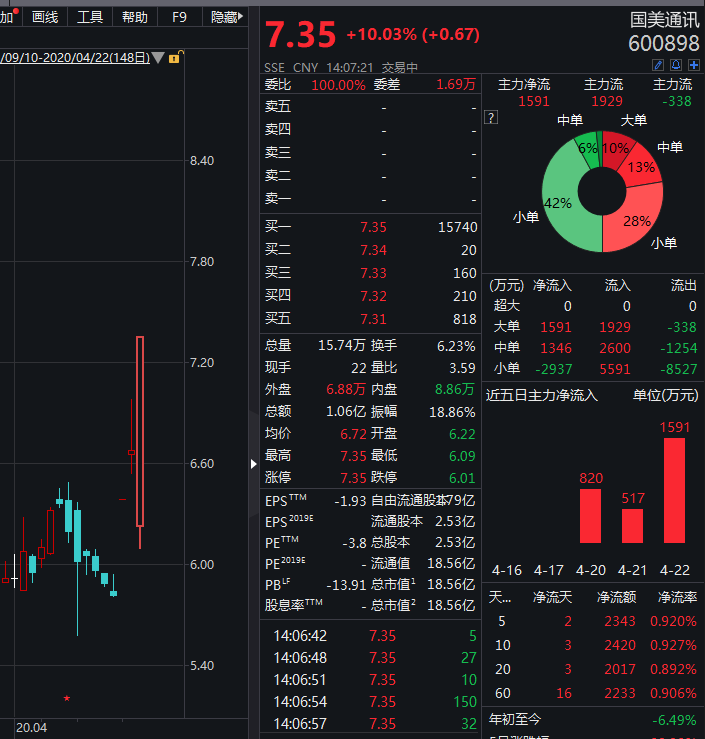The width and height of the screenshot is (705, 739).
Task: Click the 4-20 bar labeled 820
Action: click(x=590, y=516)
